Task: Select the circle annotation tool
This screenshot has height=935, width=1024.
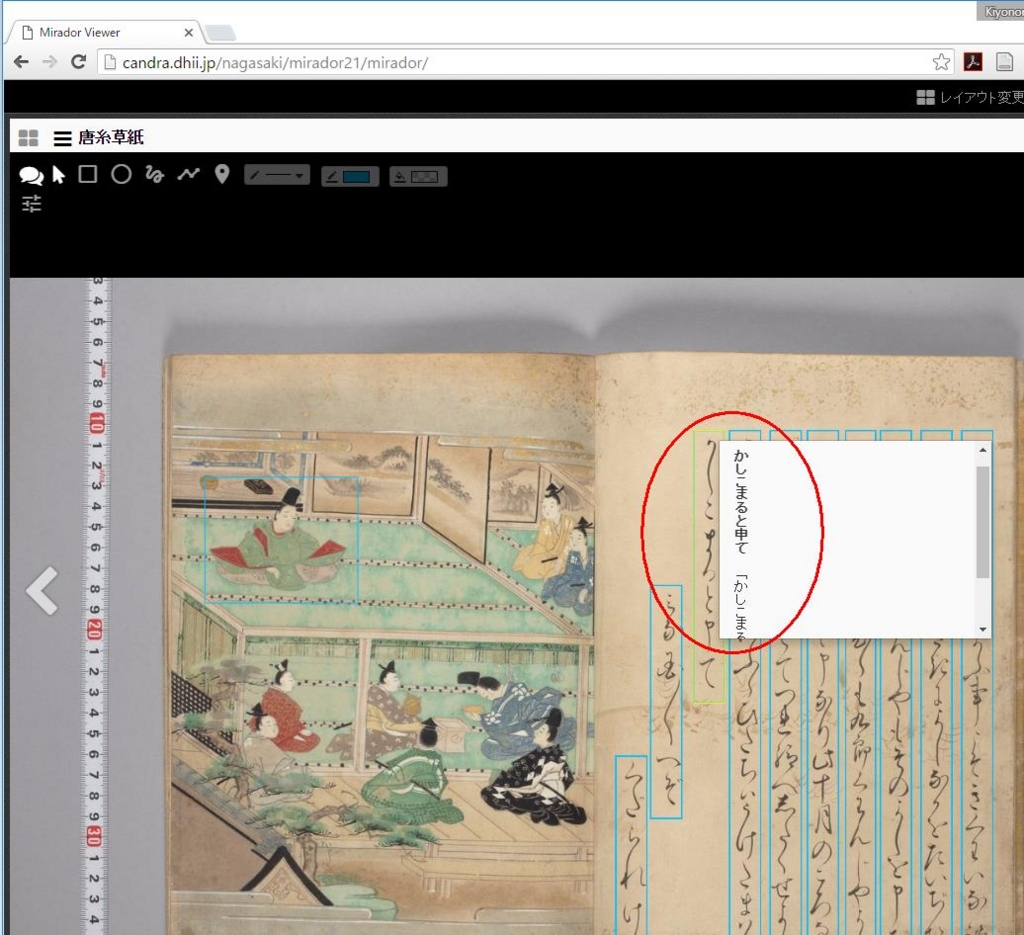Action: (x=121, y=174)
